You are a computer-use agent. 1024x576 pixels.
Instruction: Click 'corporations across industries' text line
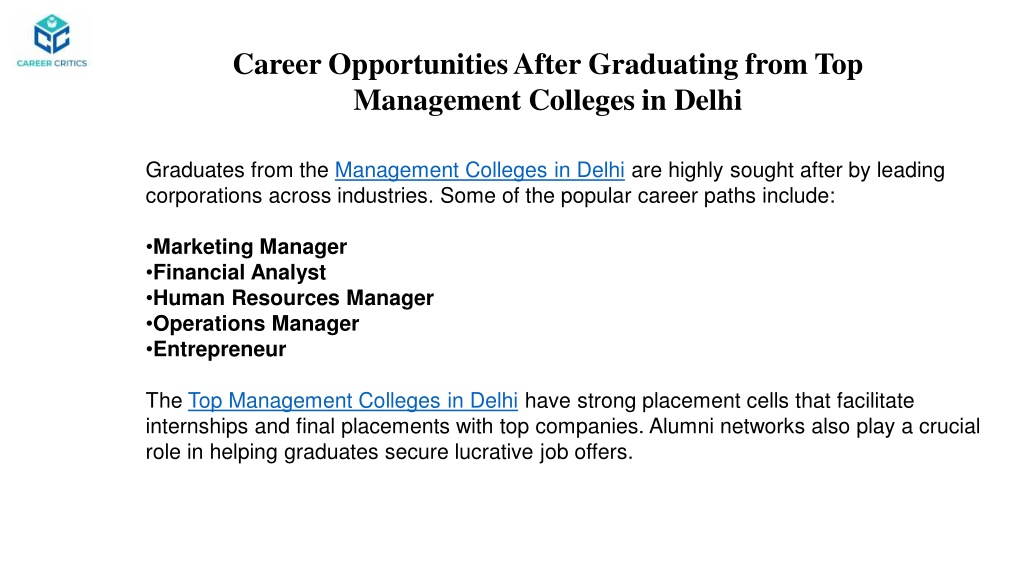[x=289, y=195]
